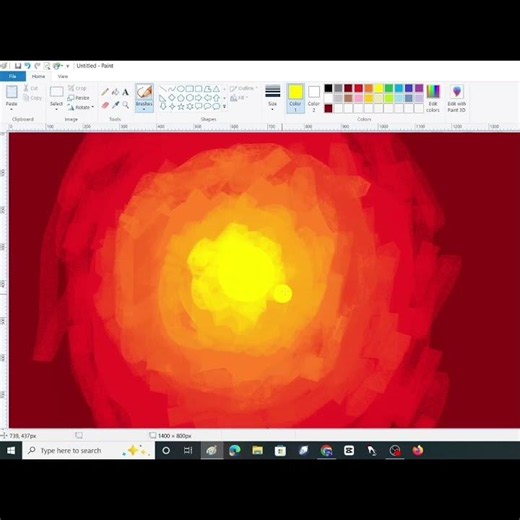
Task: Select the Down arrow shape
Action: click(163, 107)
